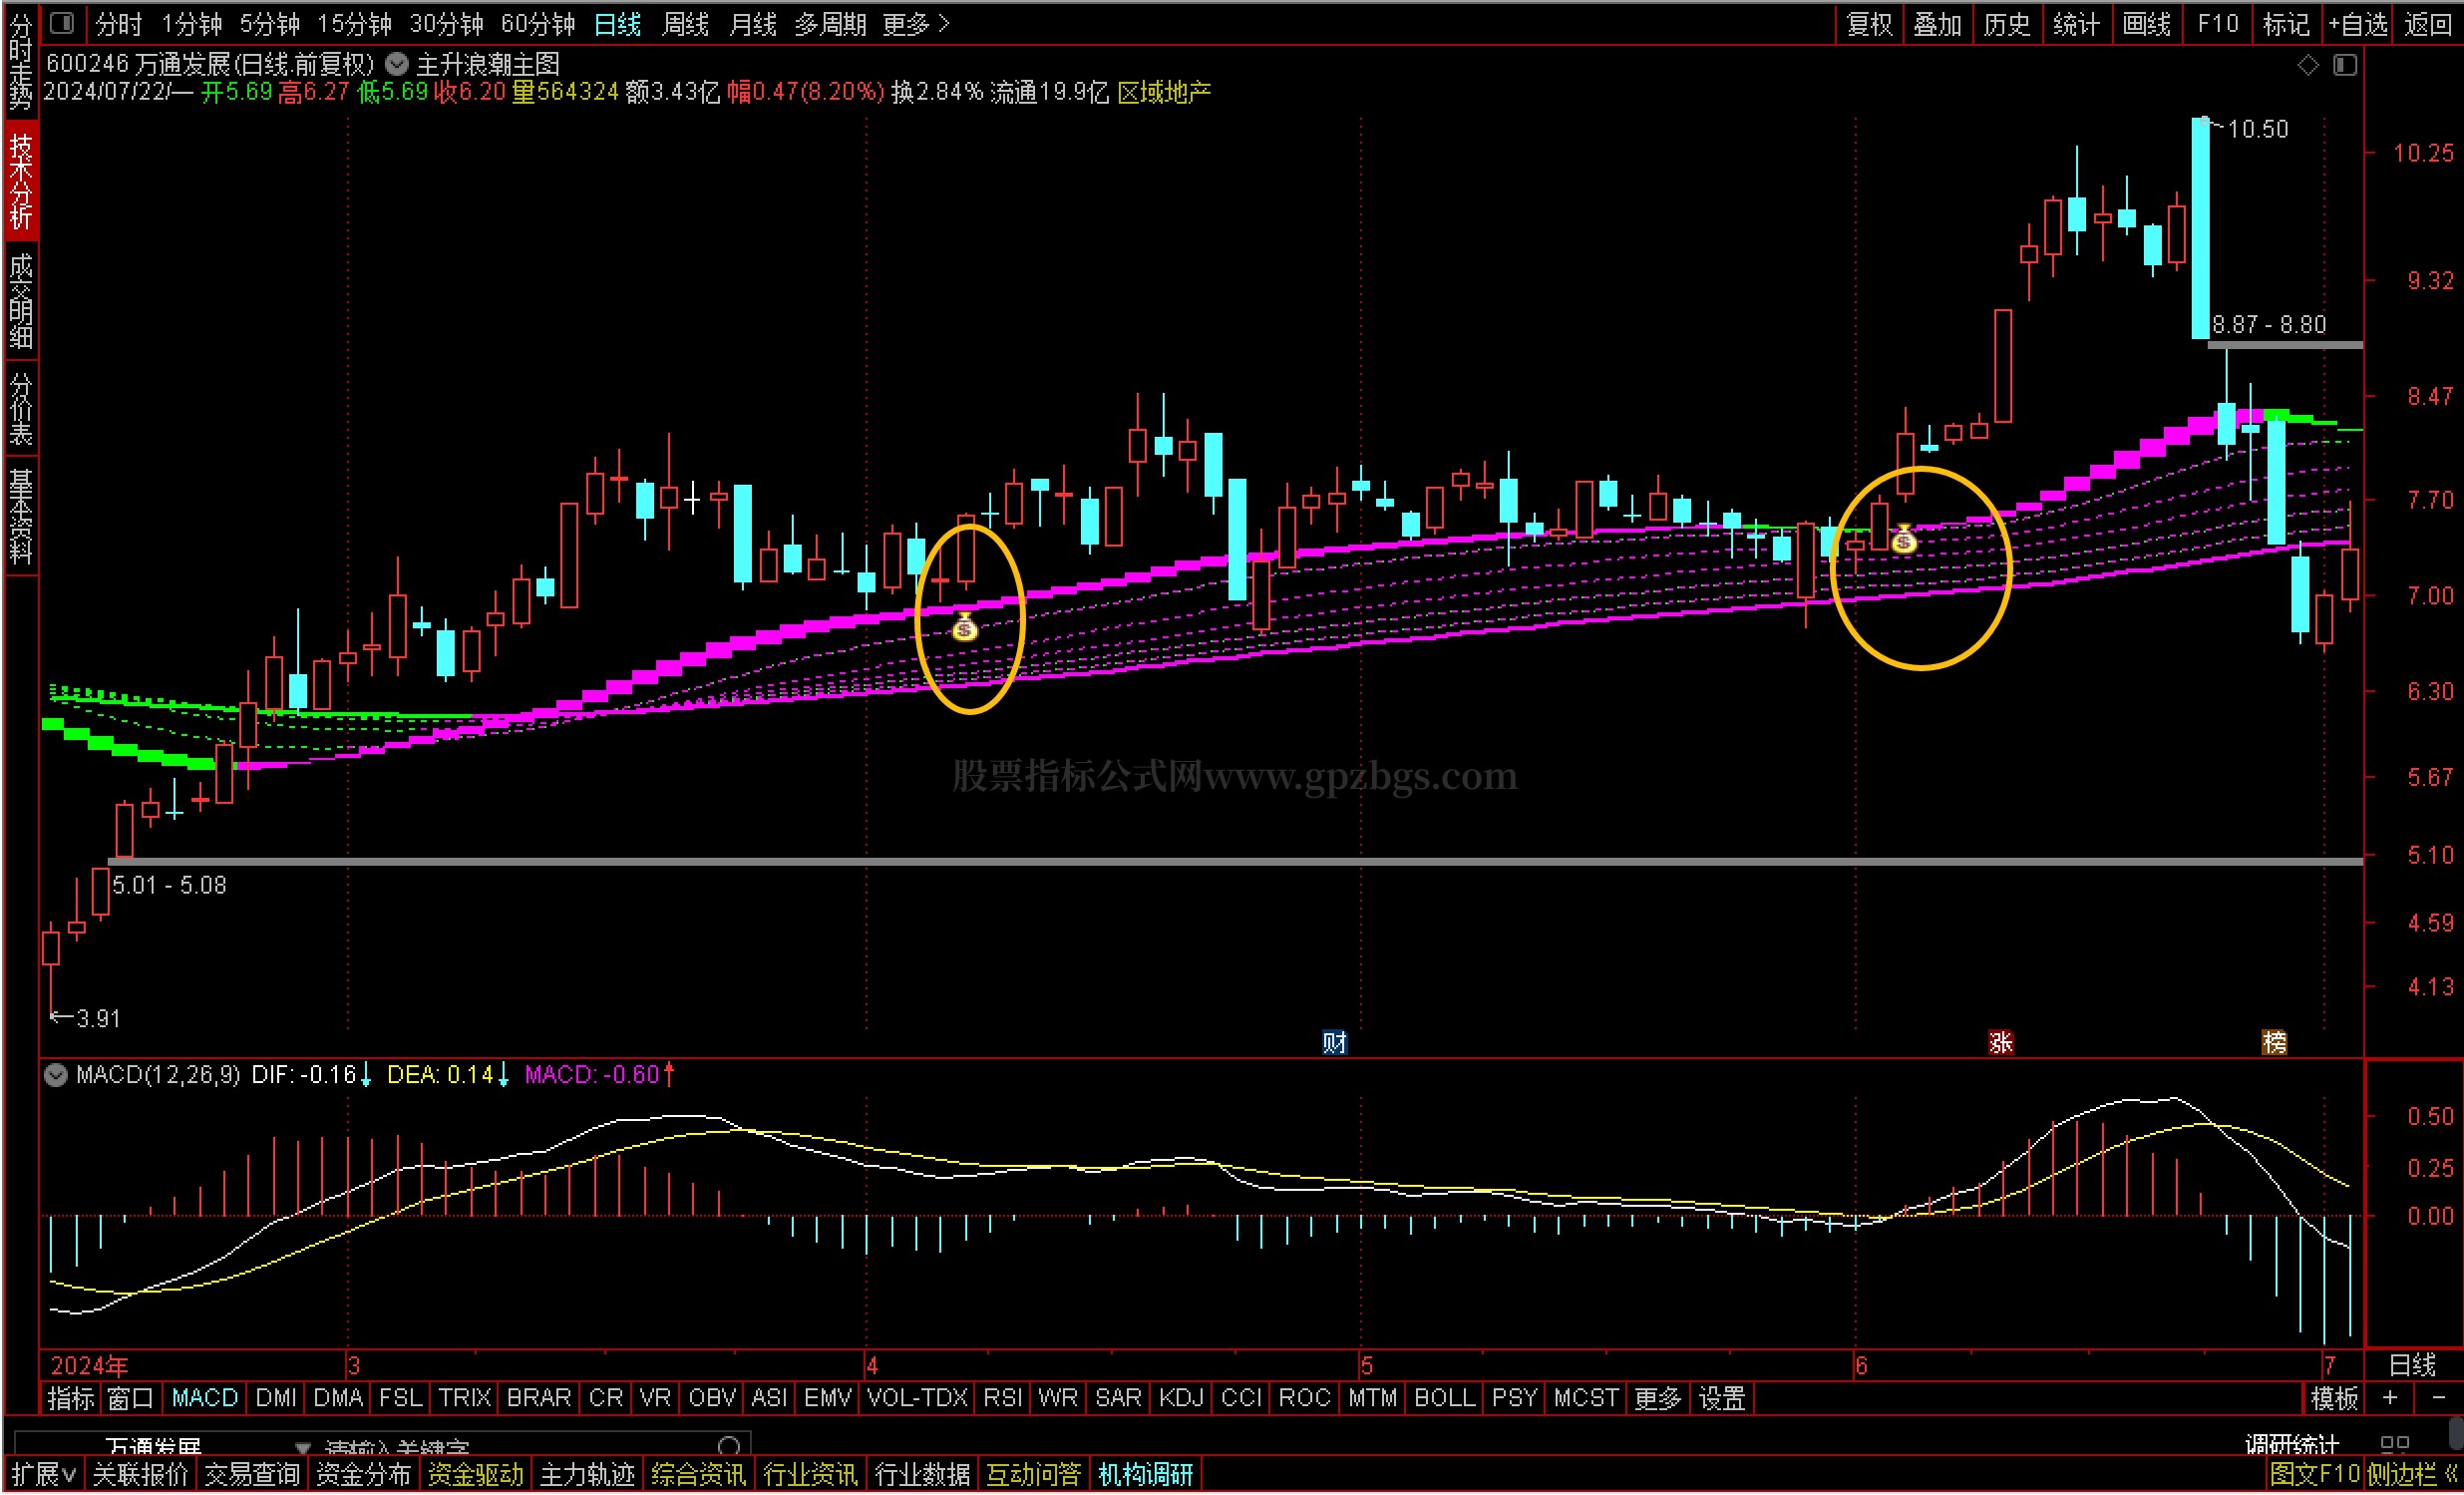Click the window layout icon at top-left
Screen dimensions: 2464x1495
[x=62, y=22]
